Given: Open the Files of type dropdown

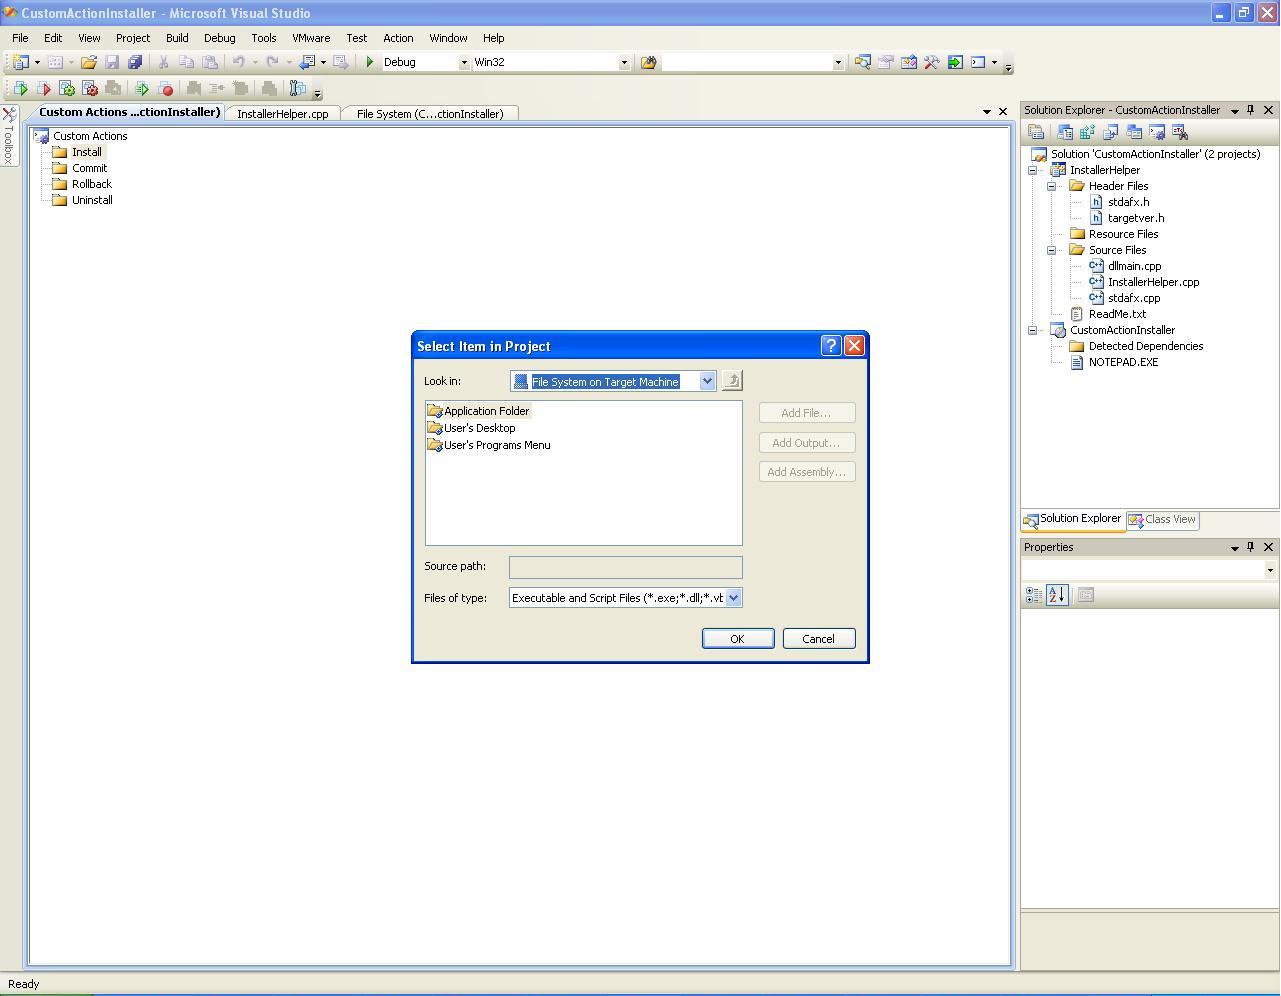Looking at the screenshot, I should click(733, 598).
